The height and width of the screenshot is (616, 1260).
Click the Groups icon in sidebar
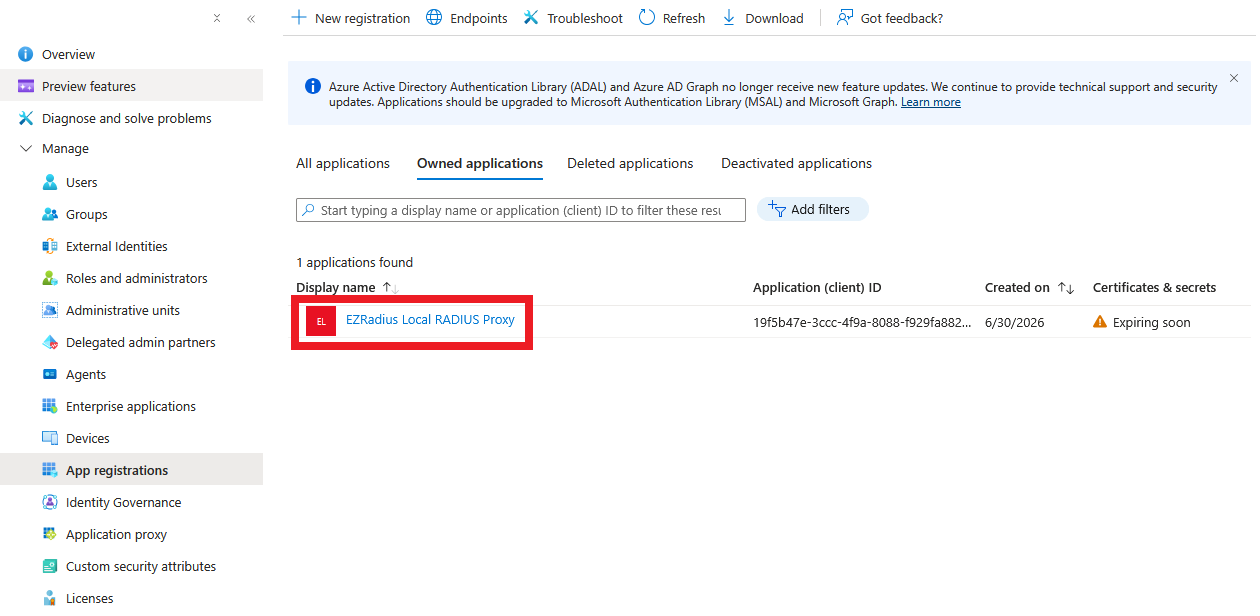point(50,214)
